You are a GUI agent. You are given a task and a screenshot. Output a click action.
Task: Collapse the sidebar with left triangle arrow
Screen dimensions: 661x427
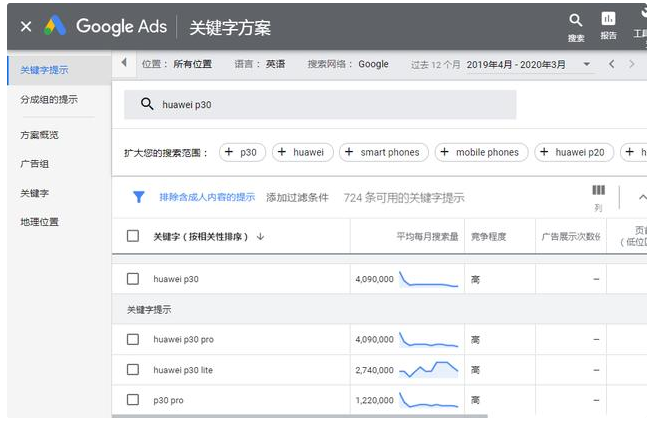tap(124, 63)
